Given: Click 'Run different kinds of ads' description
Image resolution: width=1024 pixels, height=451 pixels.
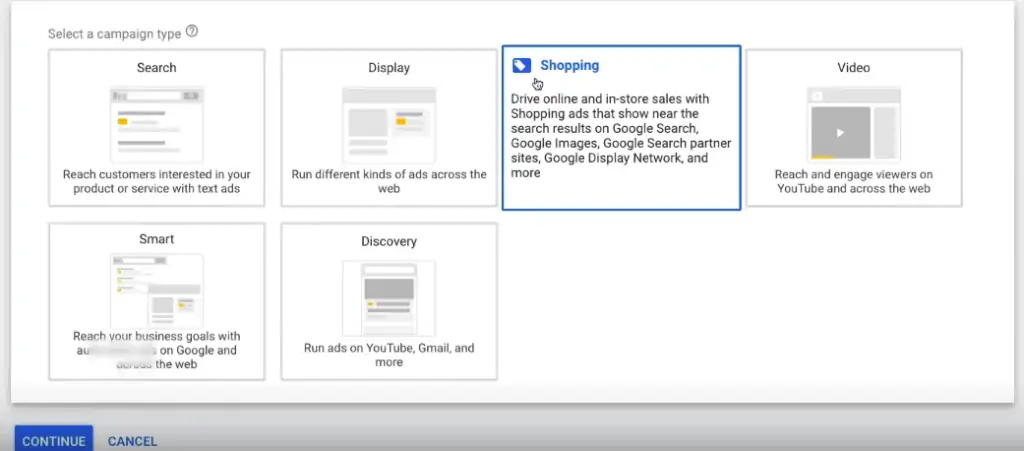Looking at the screenshot, I should click(389, 181).
